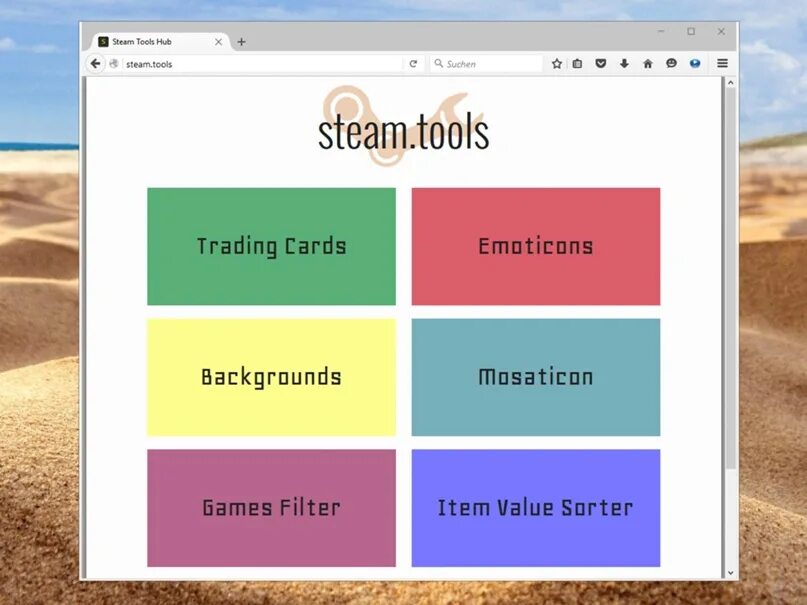This screenshot has width=807, height=605.
Task: Close the browser window
Action: coord(721,31)
